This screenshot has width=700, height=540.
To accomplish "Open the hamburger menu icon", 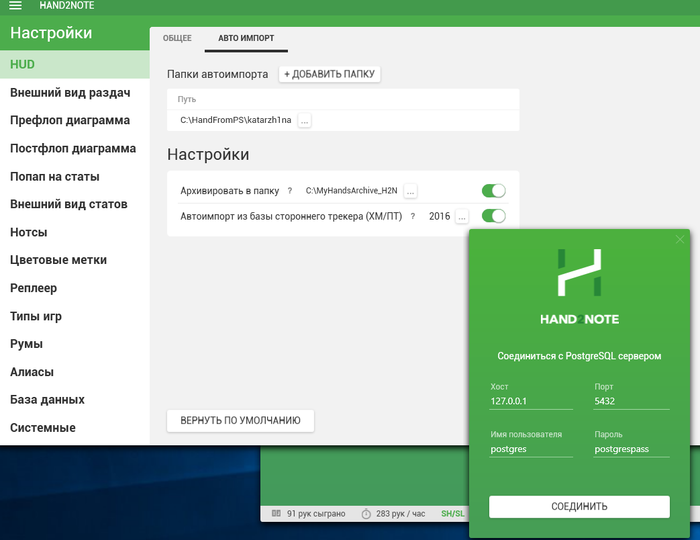I will click(15, 5).
